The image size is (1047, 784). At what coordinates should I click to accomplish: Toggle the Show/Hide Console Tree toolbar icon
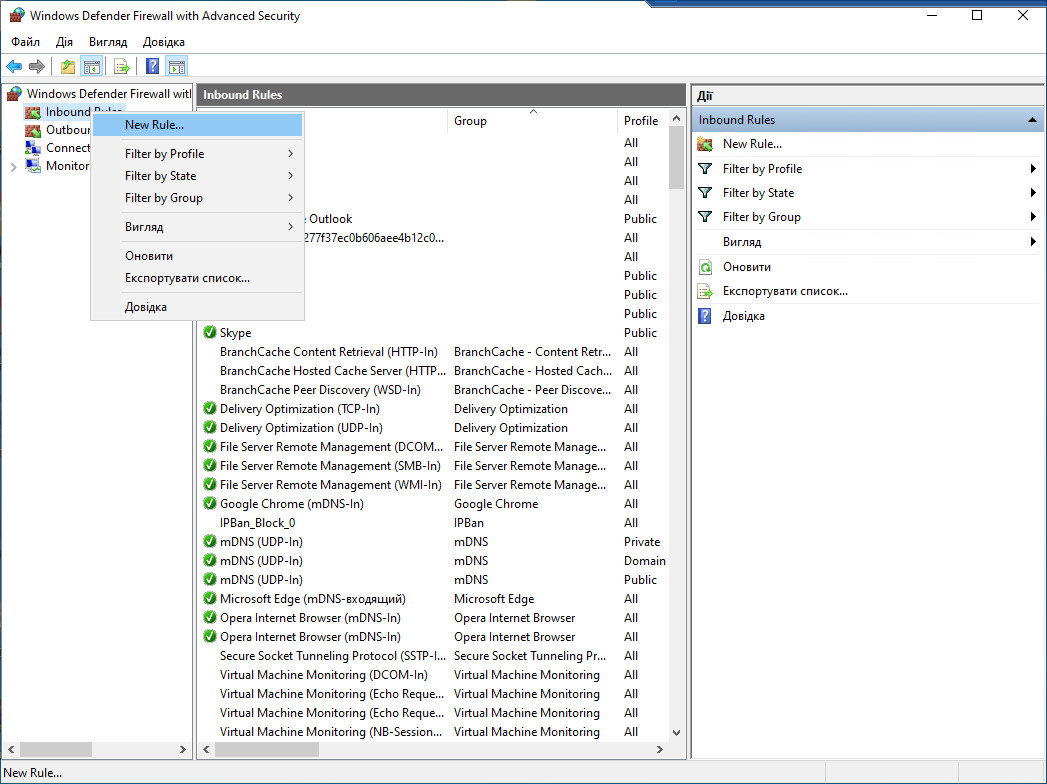pos(91,66)
